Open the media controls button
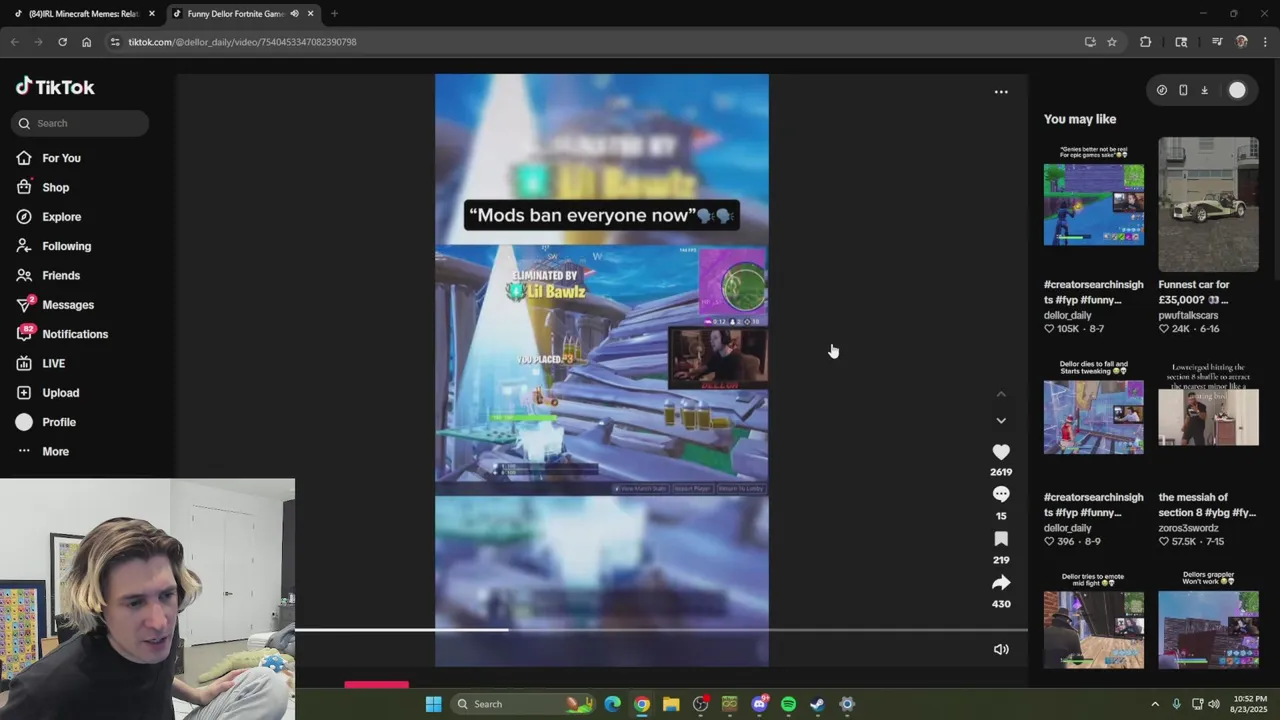This screenshot has height=720, width=1280. [x=1217, y=42]
